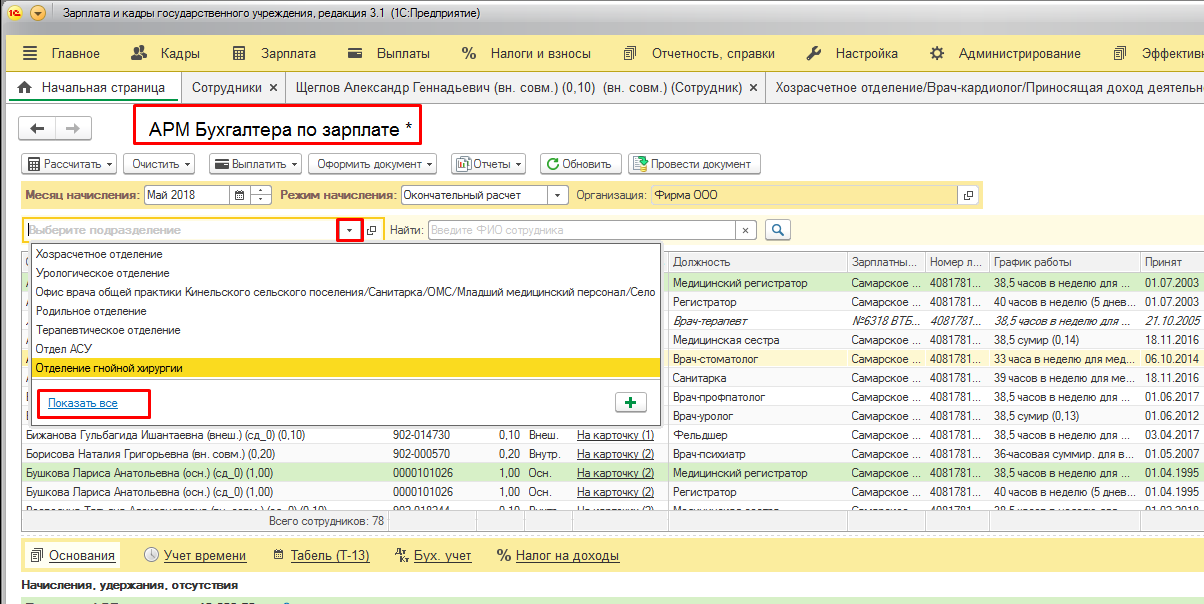Open the Режим начисления dropdown arrow

coord(558,196)
